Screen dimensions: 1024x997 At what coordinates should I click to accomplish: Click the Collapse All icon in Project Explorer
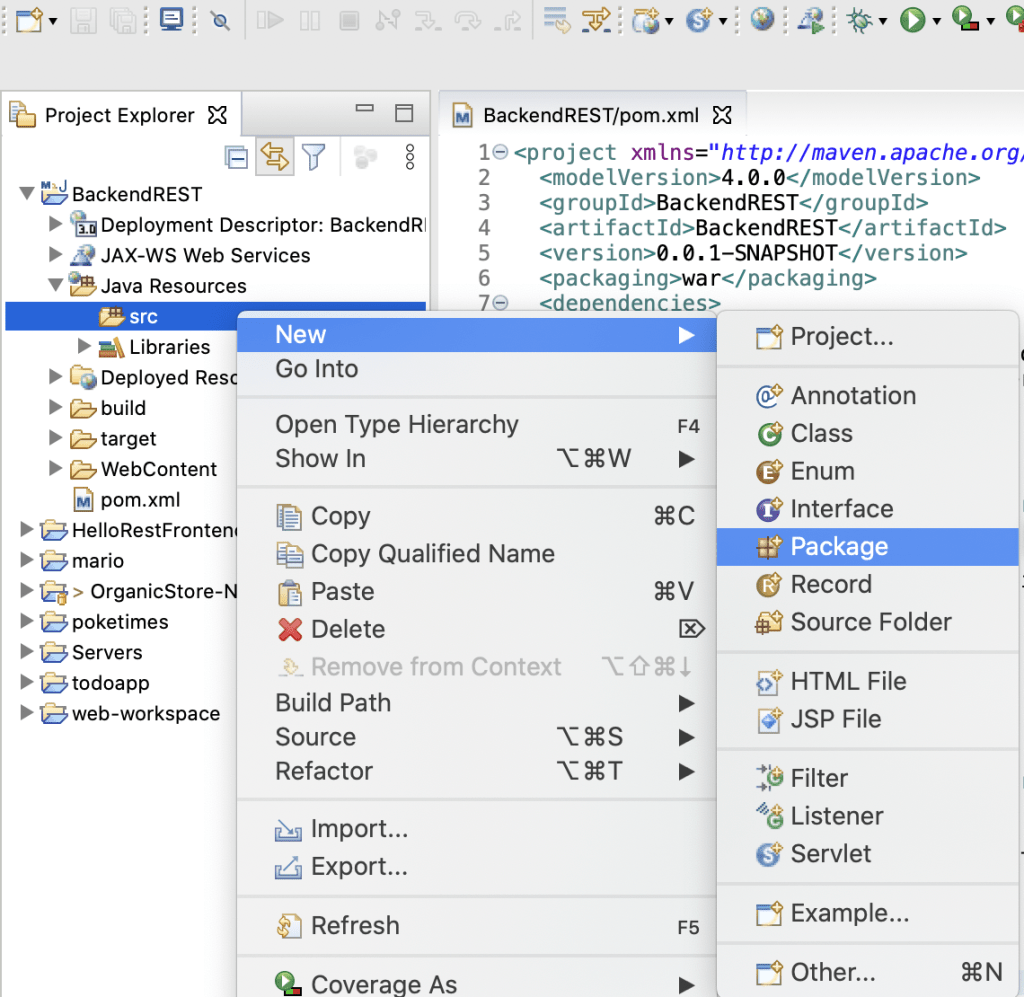(236, 157)
